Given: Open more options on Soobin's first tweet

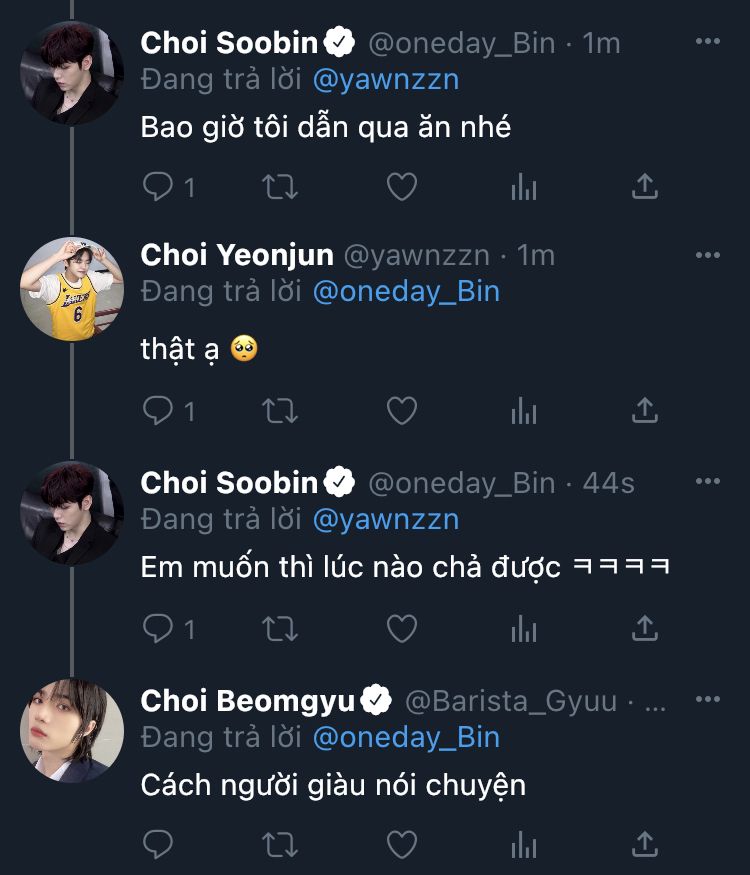Looking at the screenshot, I should coord(707,42).
